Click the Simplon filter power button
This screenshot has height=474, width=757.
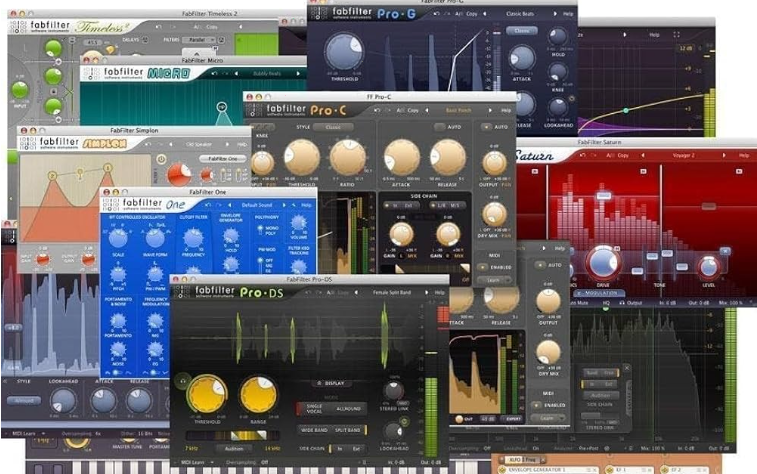[161, 159]
